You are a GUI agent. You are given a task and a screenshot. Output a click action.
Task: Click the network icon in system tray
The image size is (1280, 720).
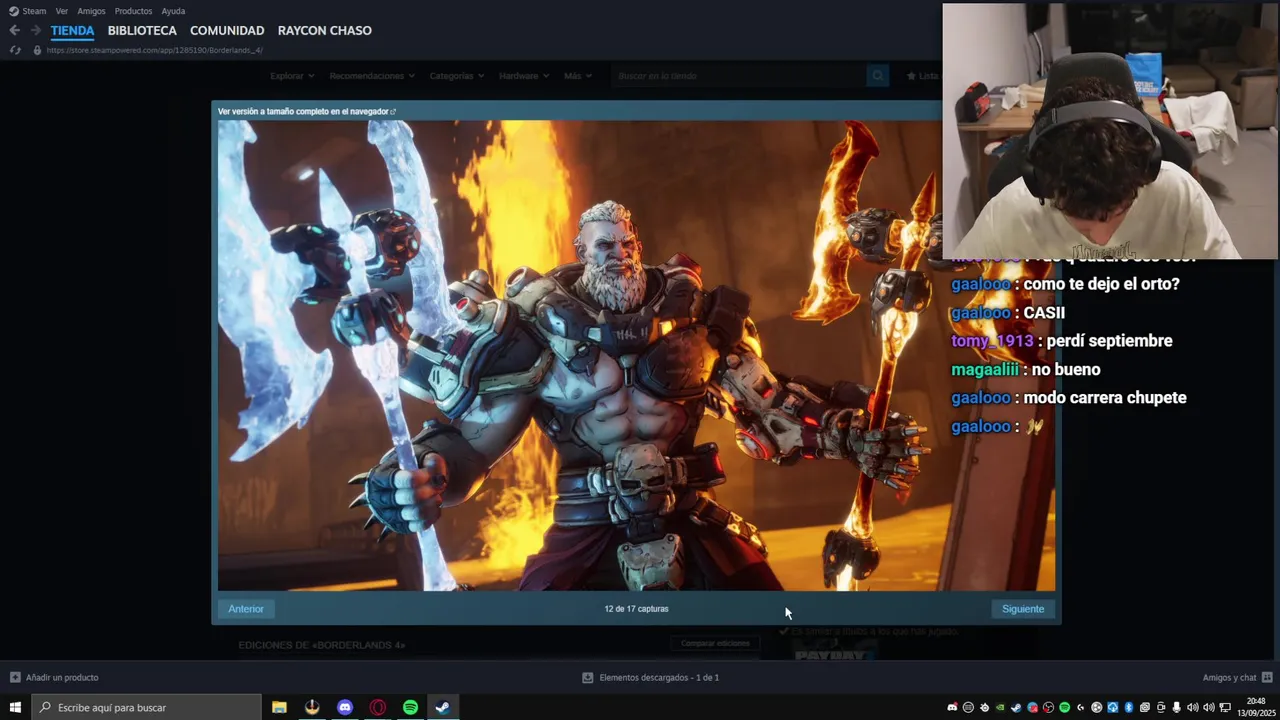click(1225, 707)
